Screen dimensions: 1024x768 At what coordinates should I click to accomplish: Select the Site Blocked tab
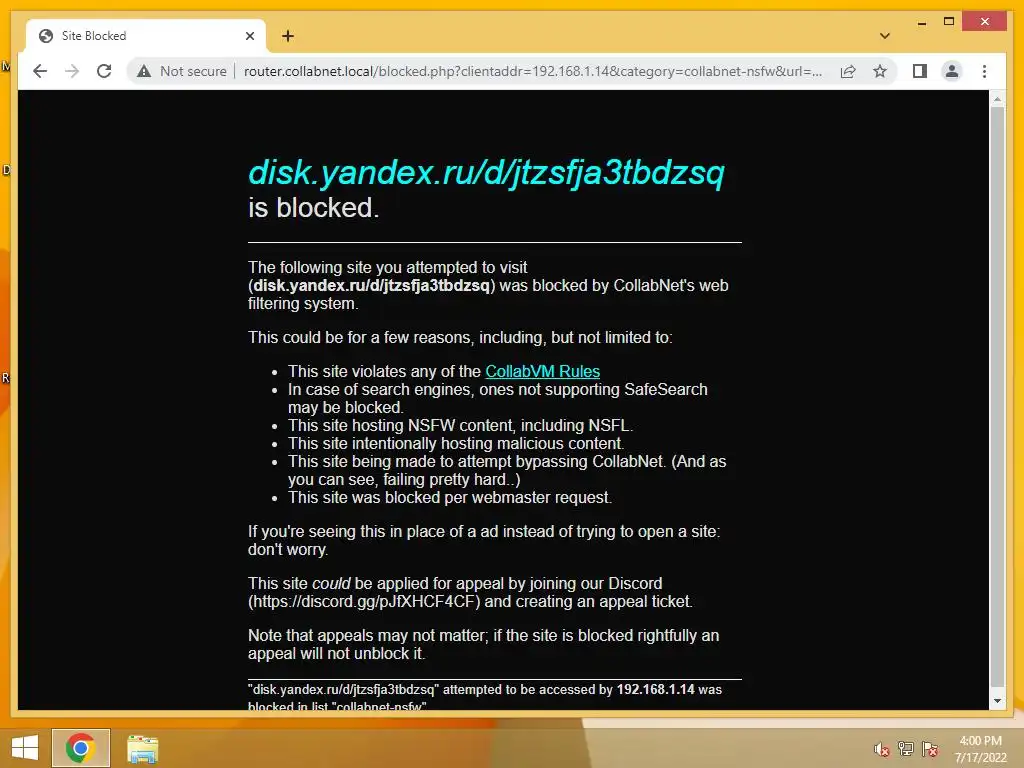(x=146, y=36)
